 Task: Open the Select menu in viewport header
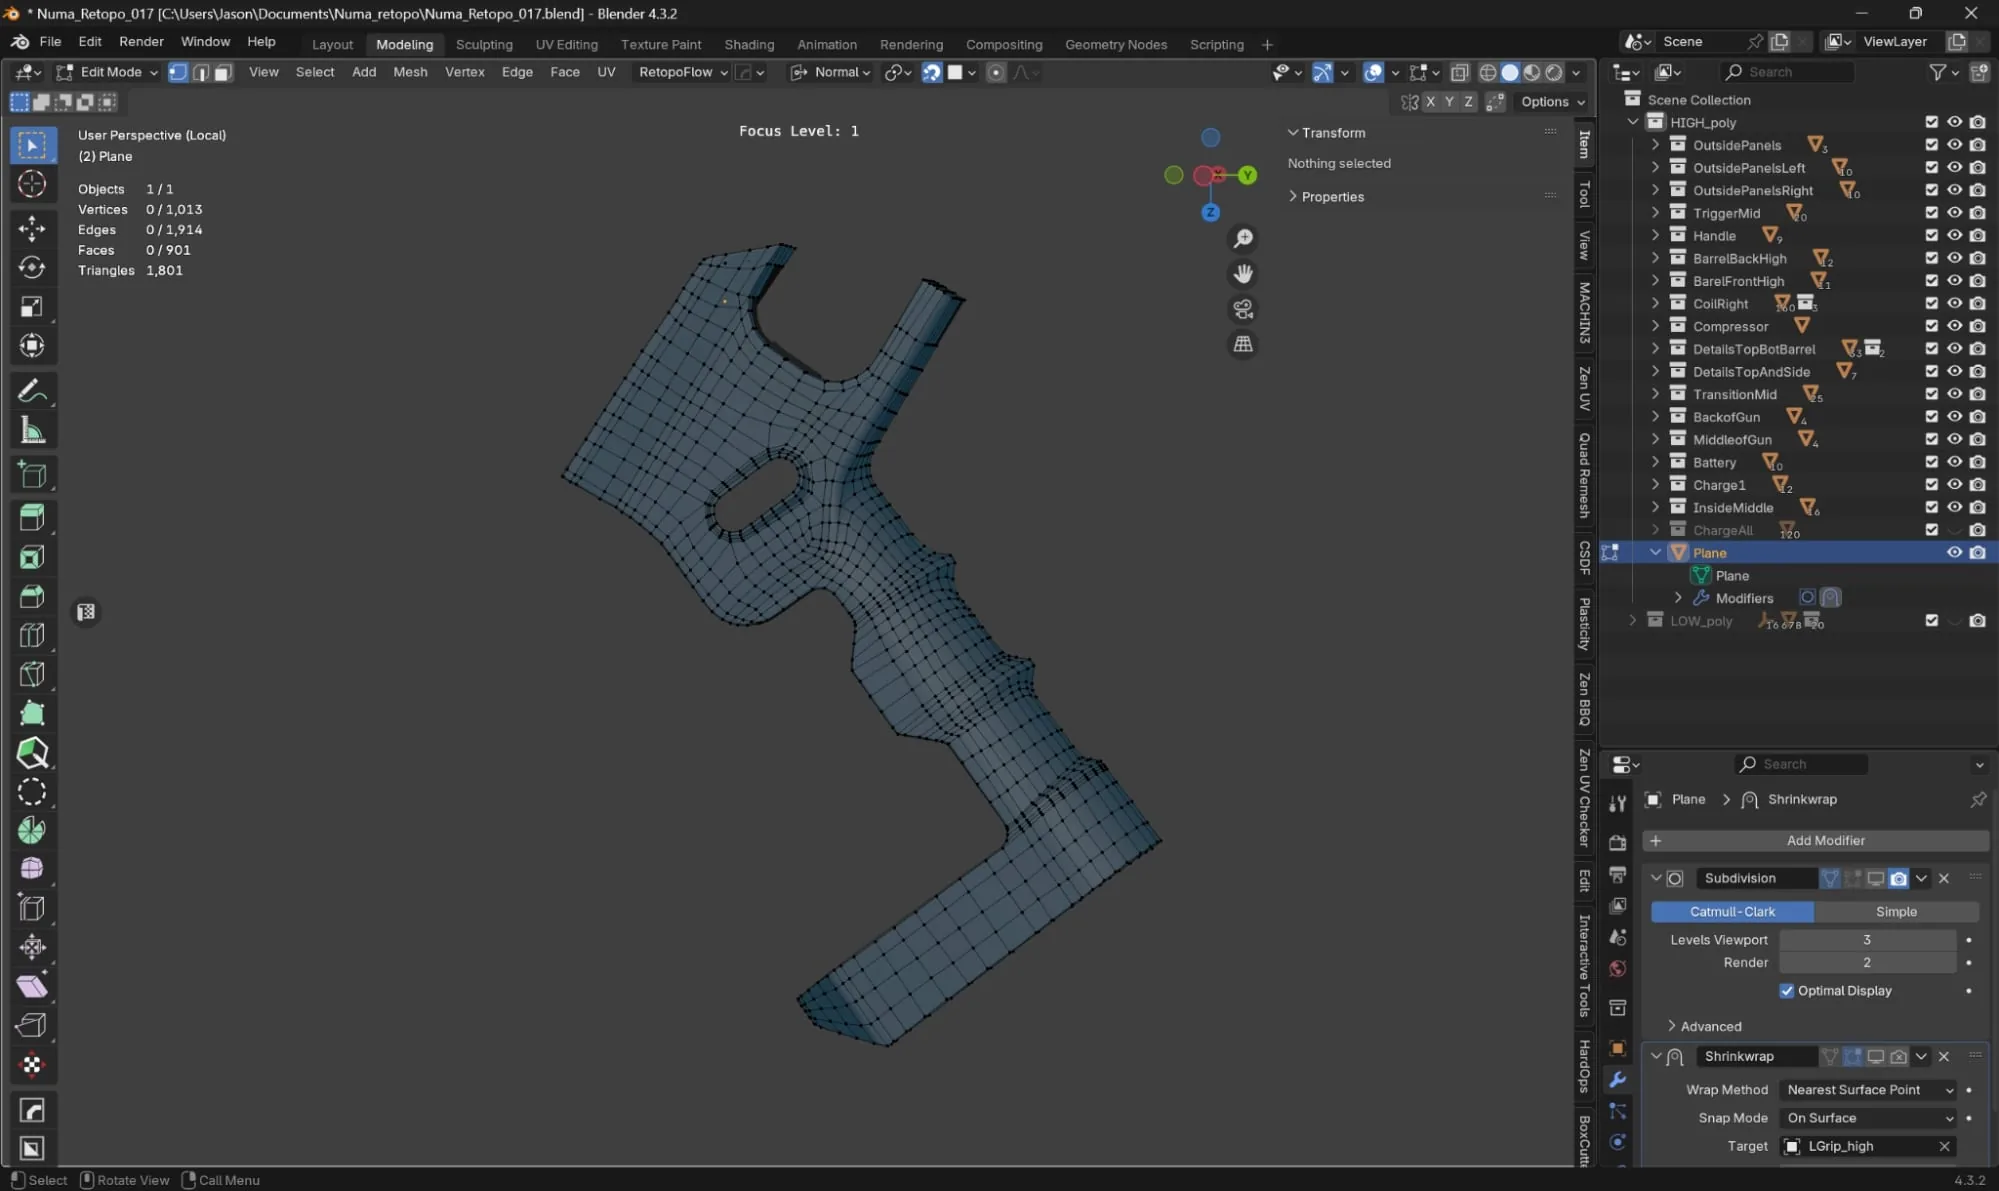click(x=315, y=72)
